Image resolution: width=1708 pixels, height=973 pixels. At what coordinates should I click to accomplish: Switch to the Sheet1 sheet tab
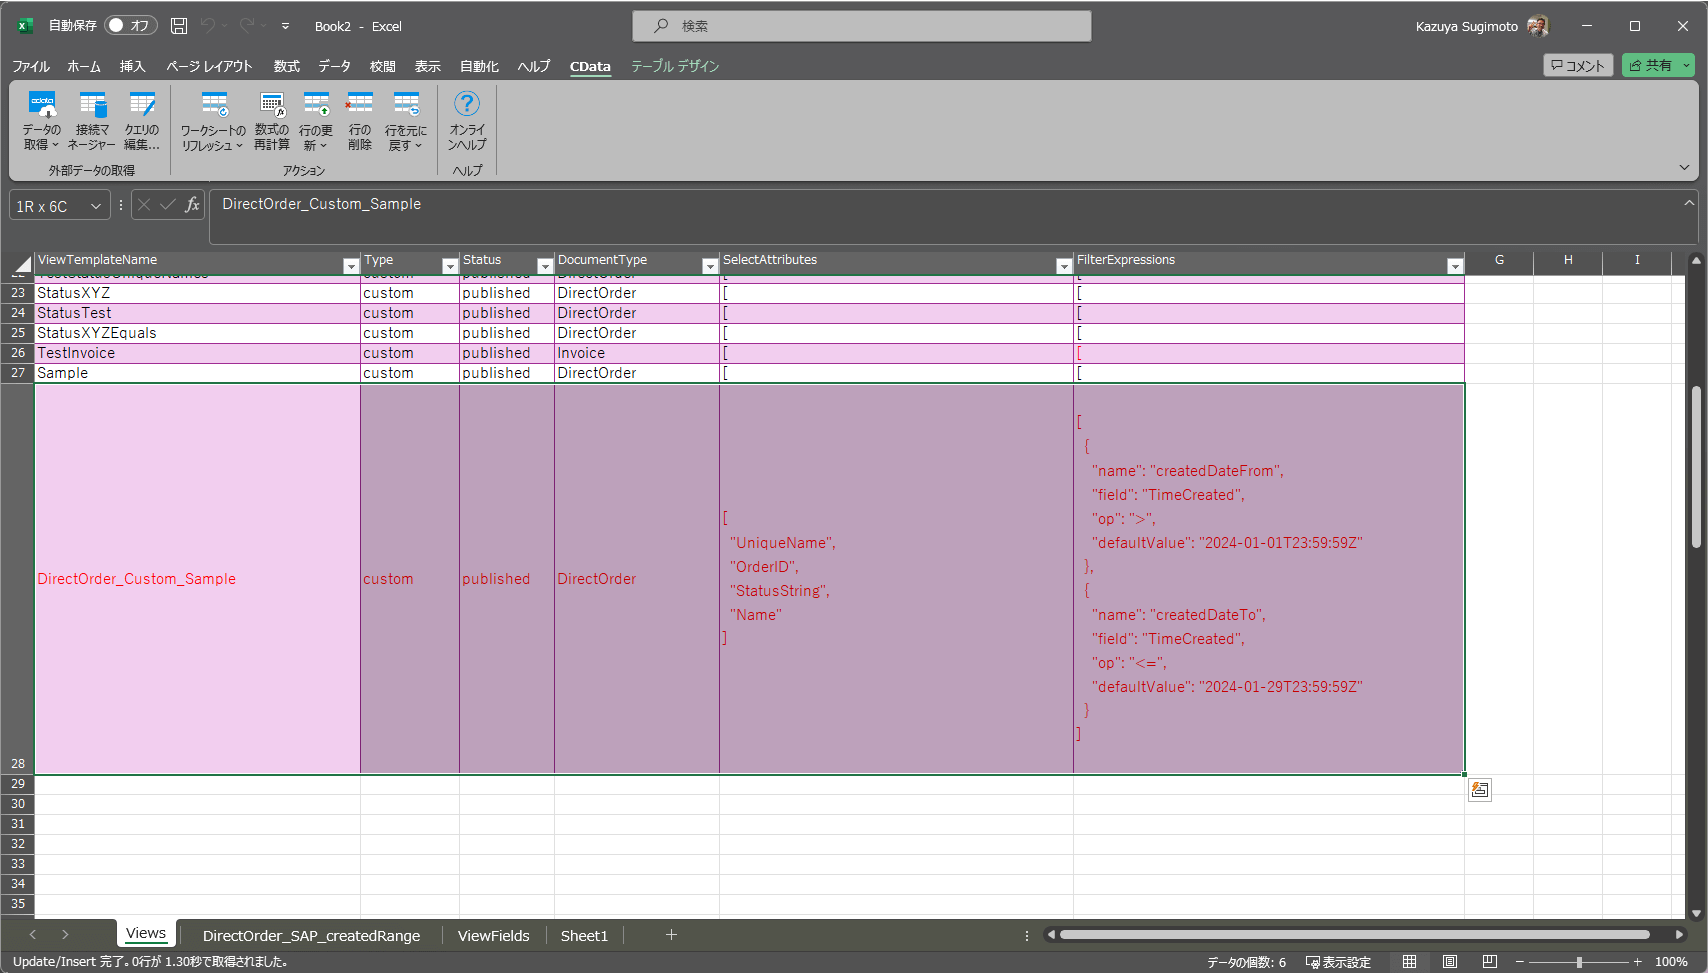pyautogui.click(x=584, y=936)
